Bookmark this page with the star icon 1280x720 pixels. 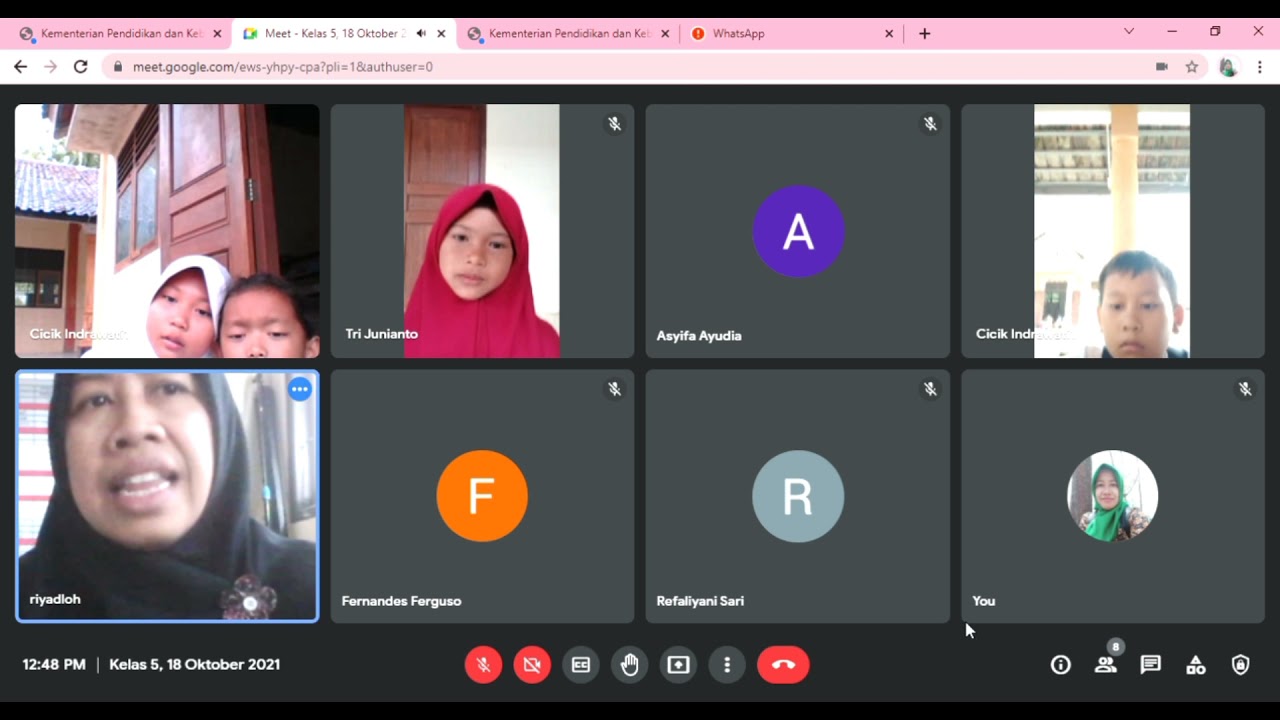point(1192,67)
